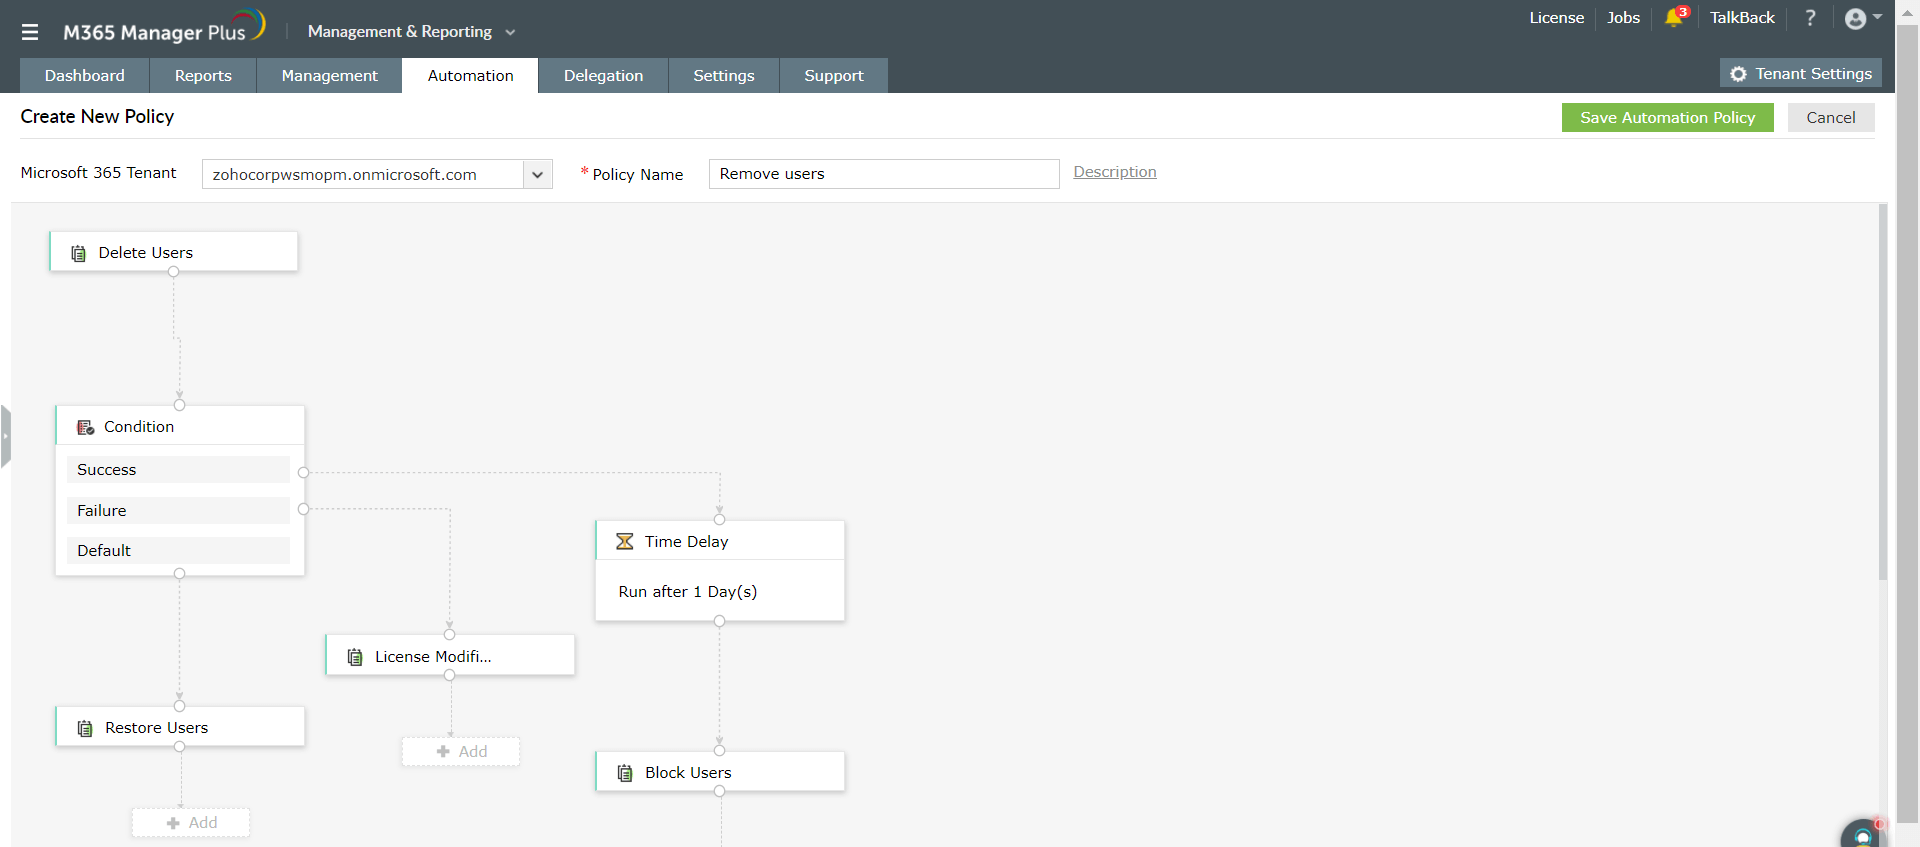This screenshot has height=847, width=1920.
Task: Select the Success condition branch
Action: 178,470
